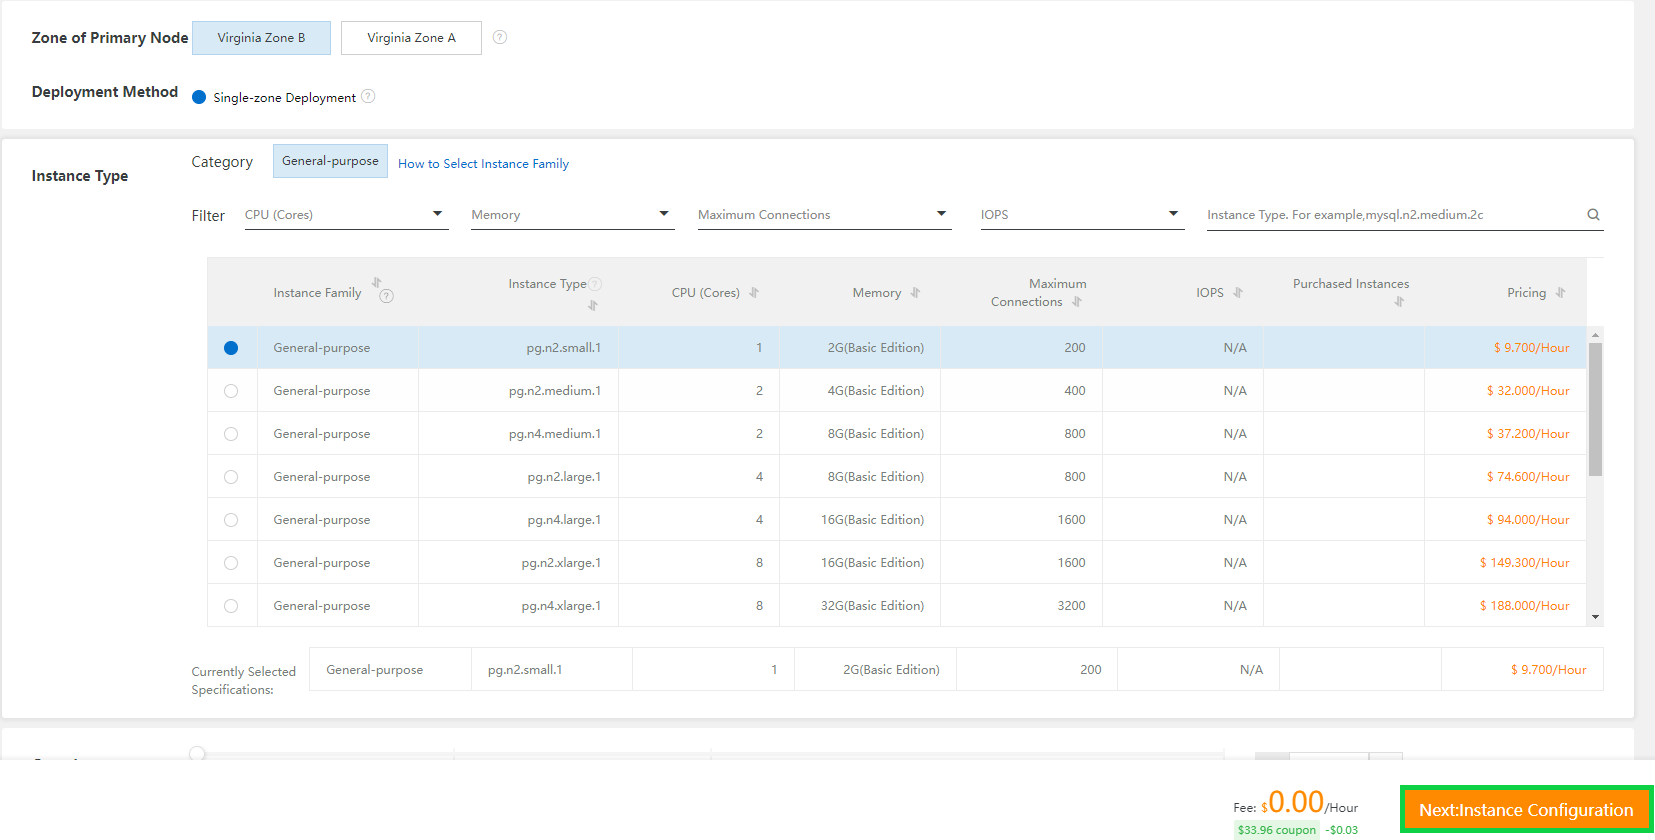Open help tooltip next to Virginia Zone A

coord(500,37)
